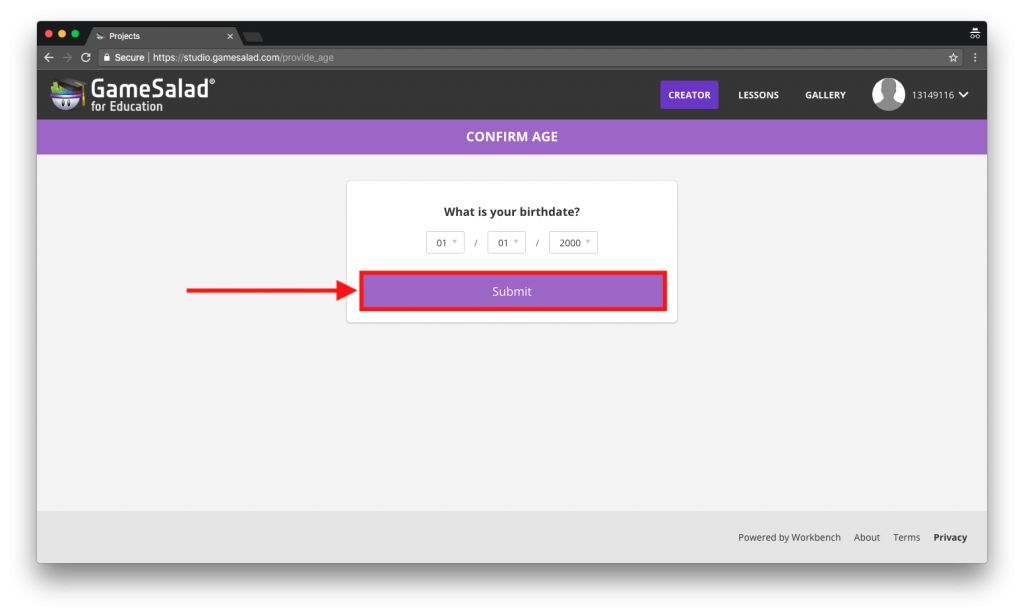Open the LESSONS page
Screen dimensions: 1024x616
[x=758, y=95]
